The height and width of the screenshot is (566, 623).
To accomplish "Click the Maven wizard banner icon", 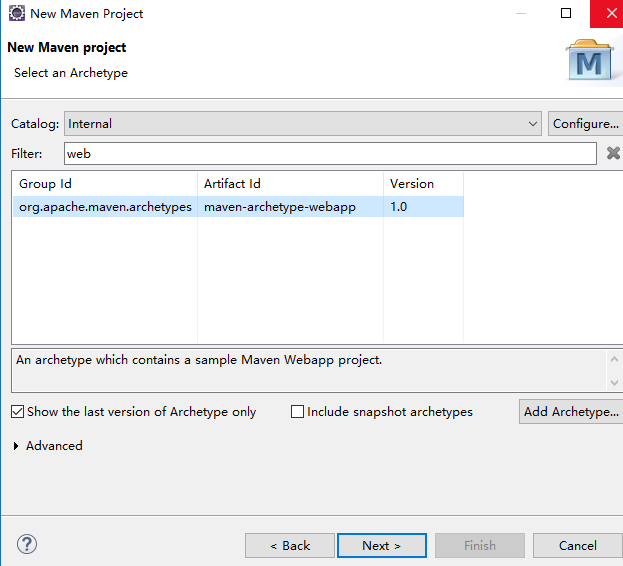I will tap(588, 63).
